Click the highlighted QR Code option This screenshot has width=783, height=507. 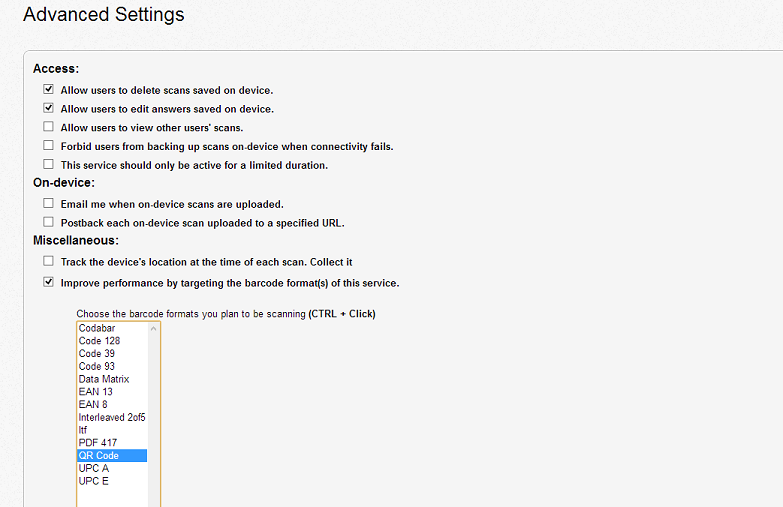(99, 456)
